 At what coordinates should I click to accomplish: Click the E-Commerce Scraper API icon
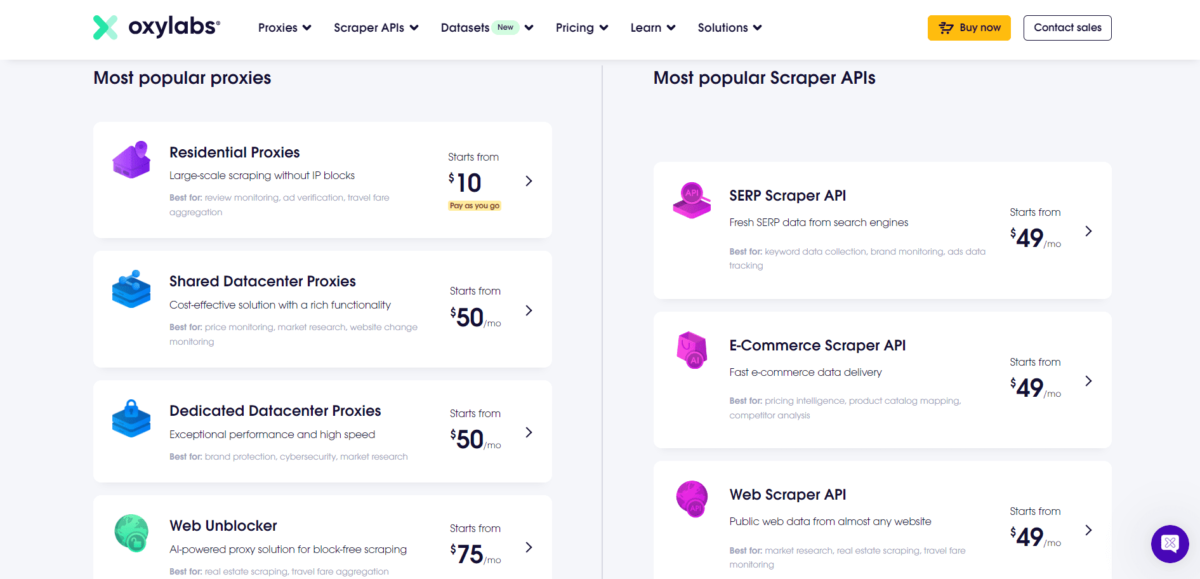[692, 350]
